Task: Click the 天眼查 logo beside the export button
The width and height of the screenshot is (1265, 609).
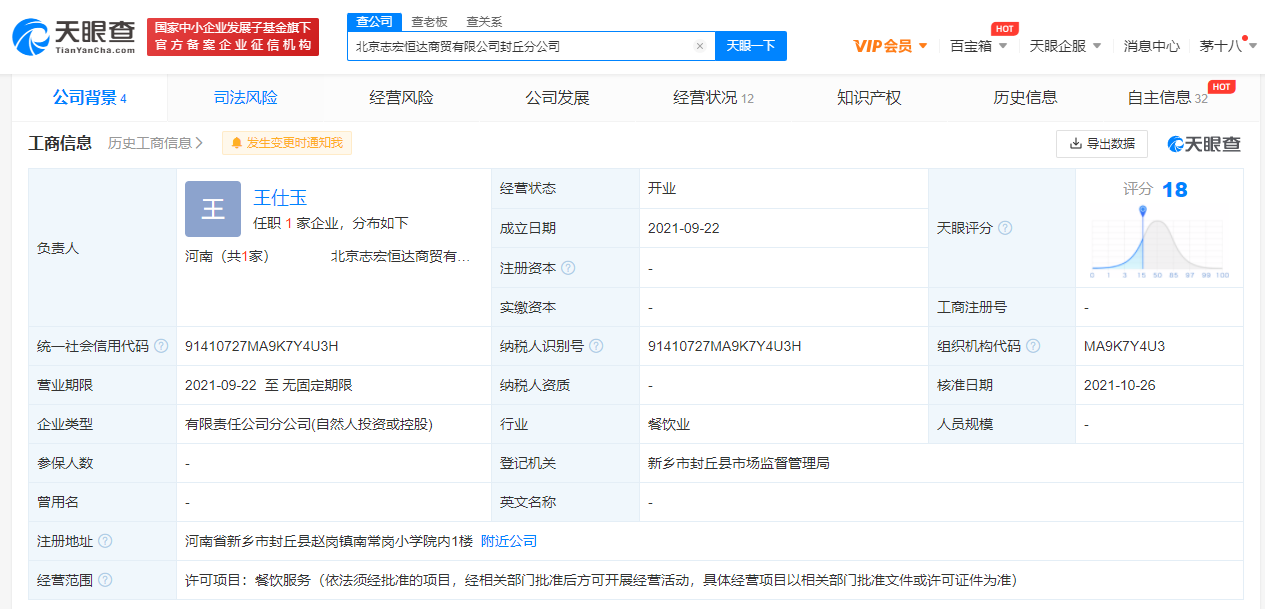Action: point(1204,144)
